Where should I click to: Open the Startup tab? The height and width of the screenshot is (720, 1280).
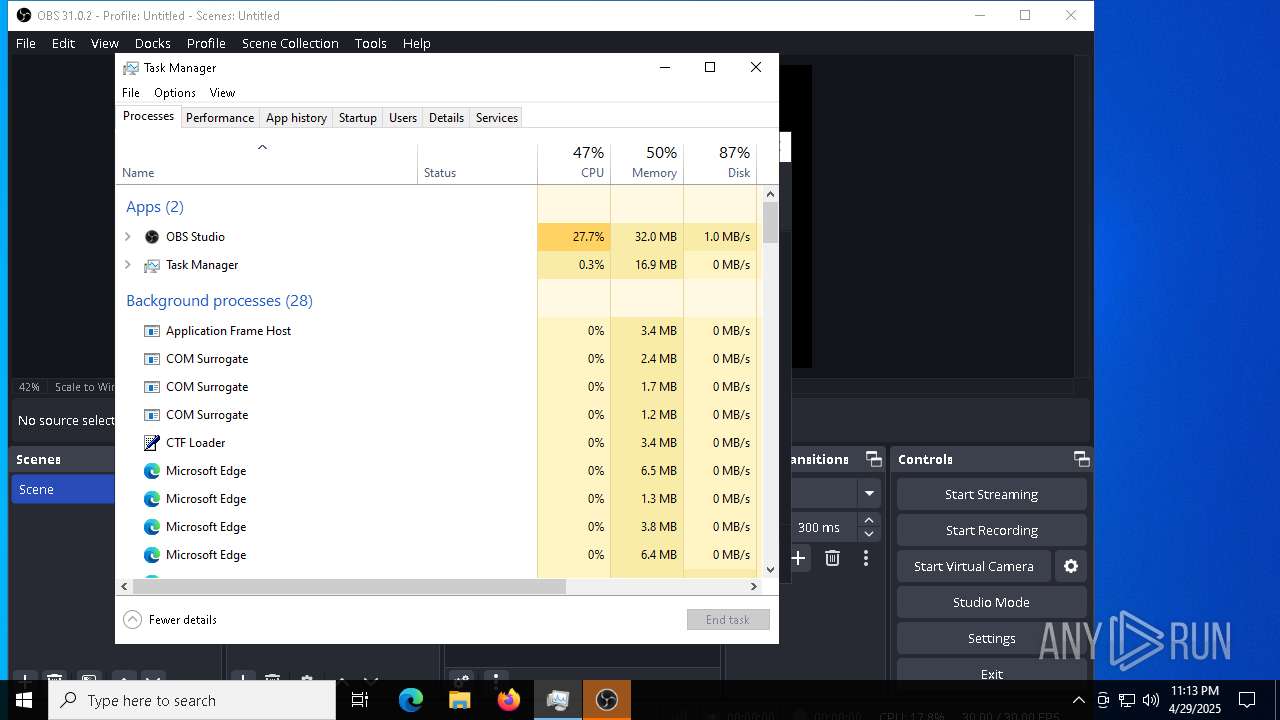tap(357, 117)
